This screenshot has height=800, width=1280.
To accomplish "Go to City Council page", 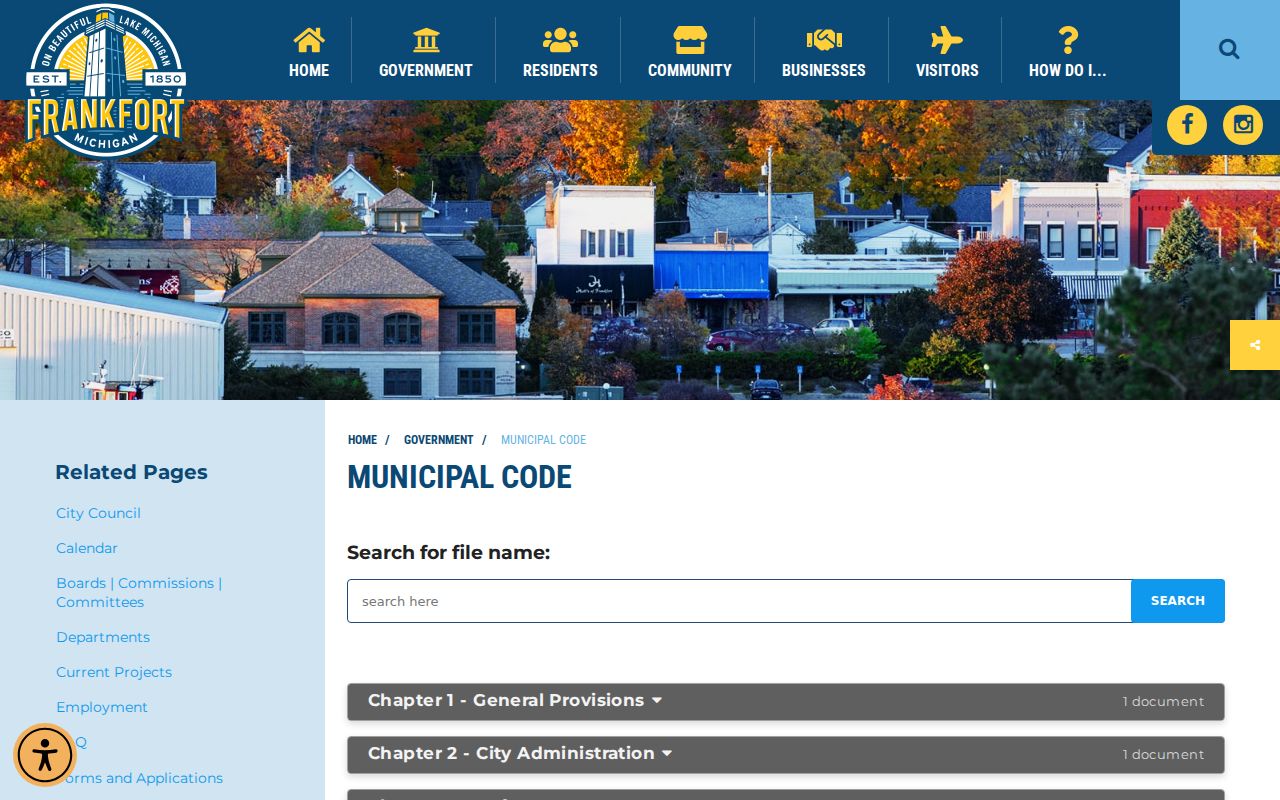I will click(x=98, y=513).
